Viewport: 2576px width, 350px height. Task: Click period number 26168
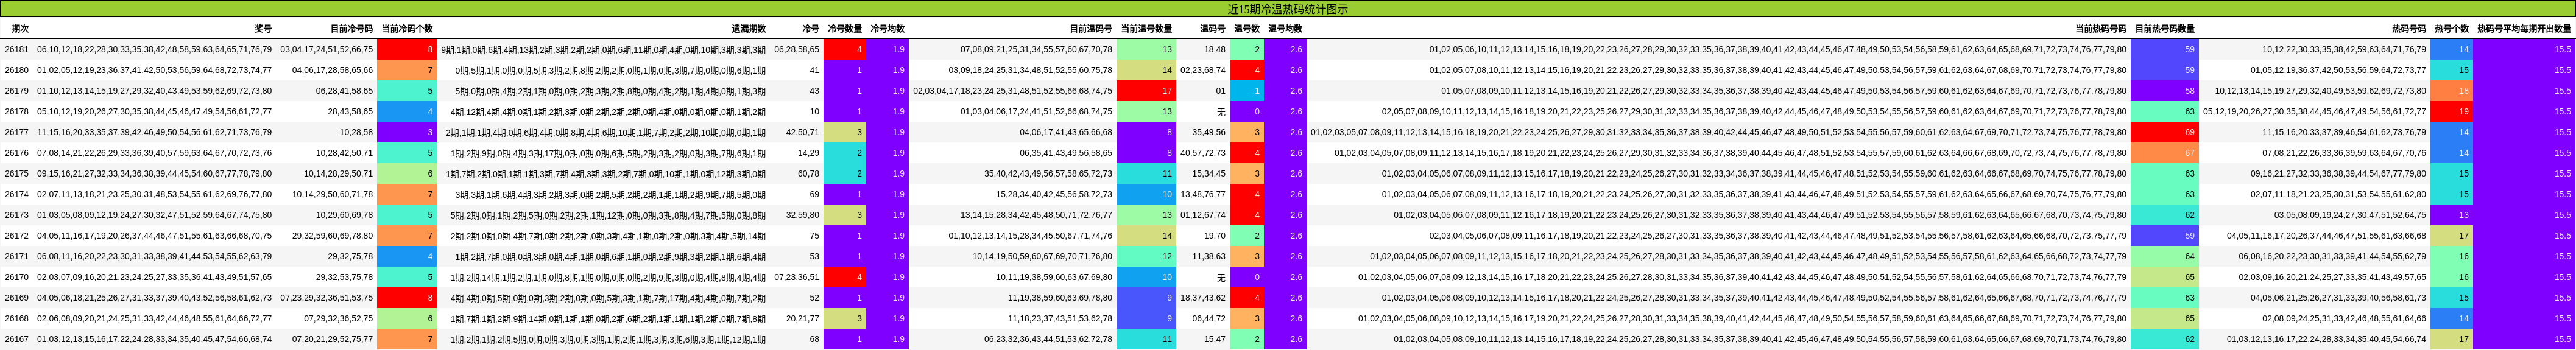click(x=17, y=319)
